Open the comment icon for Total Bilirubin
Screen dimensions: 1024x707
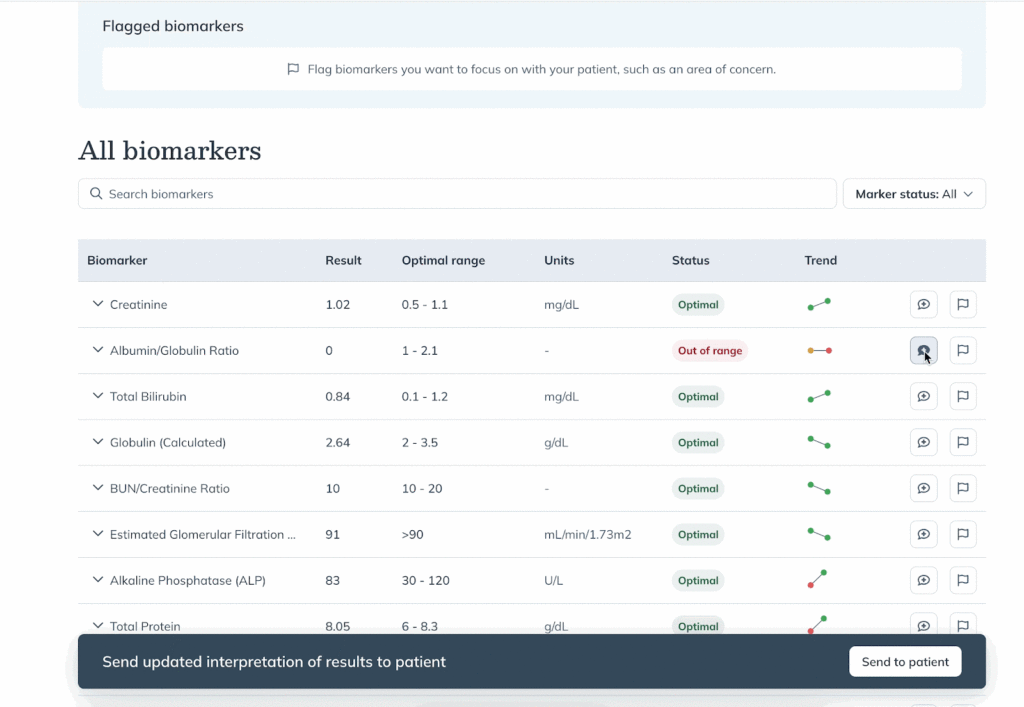click(x=923, y=396)
